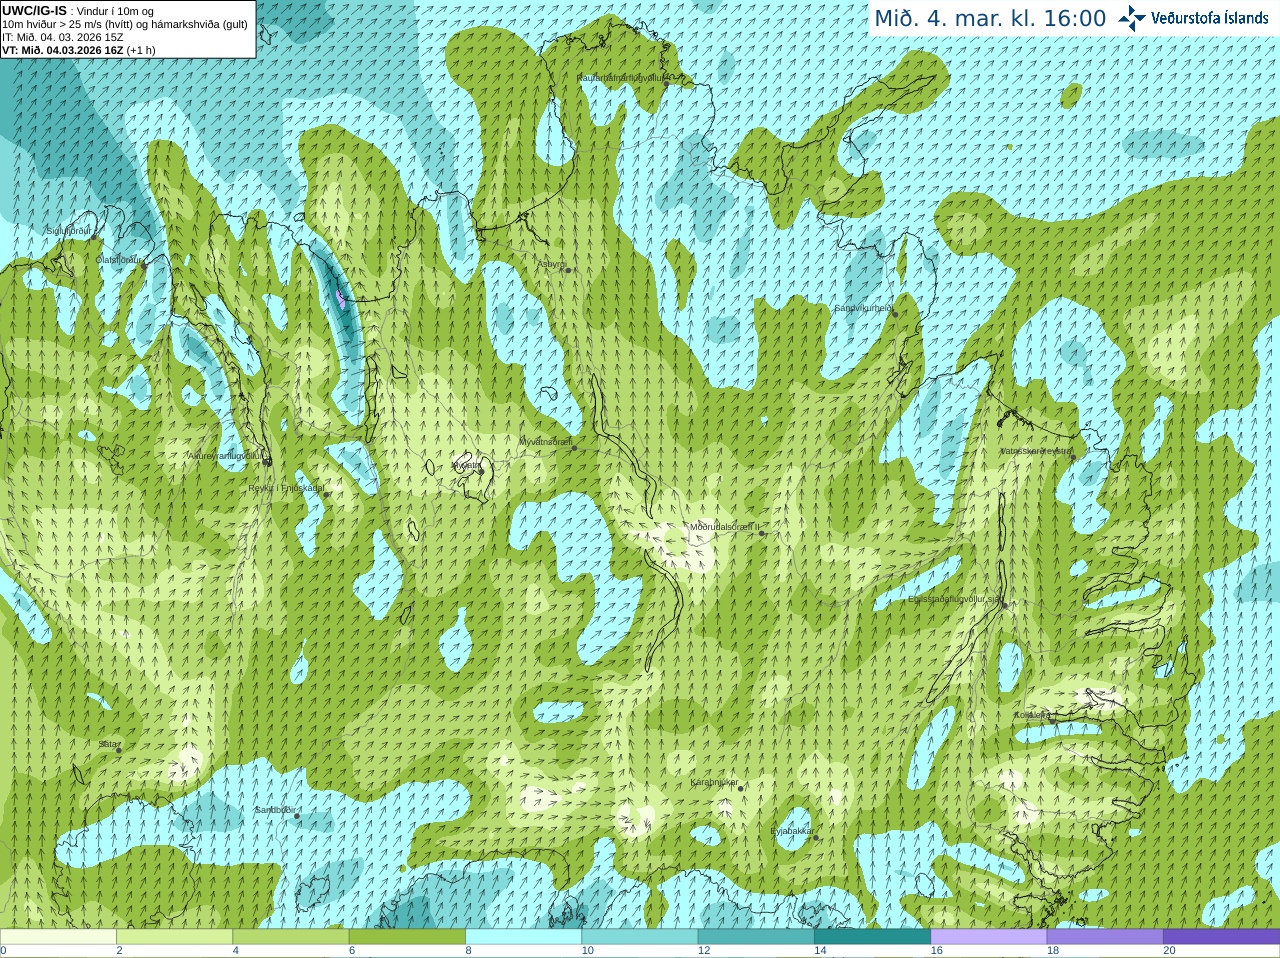
Task: Select the Vatnsskarð eystra station label
Action: tap(1036, 451)
